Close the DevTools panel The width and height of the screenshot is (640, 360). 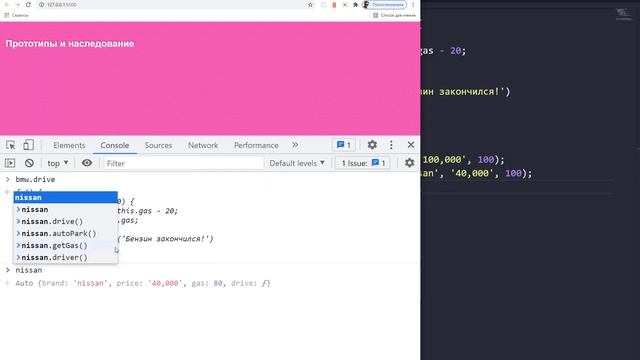pyautogui.click(x=411, y=145)
